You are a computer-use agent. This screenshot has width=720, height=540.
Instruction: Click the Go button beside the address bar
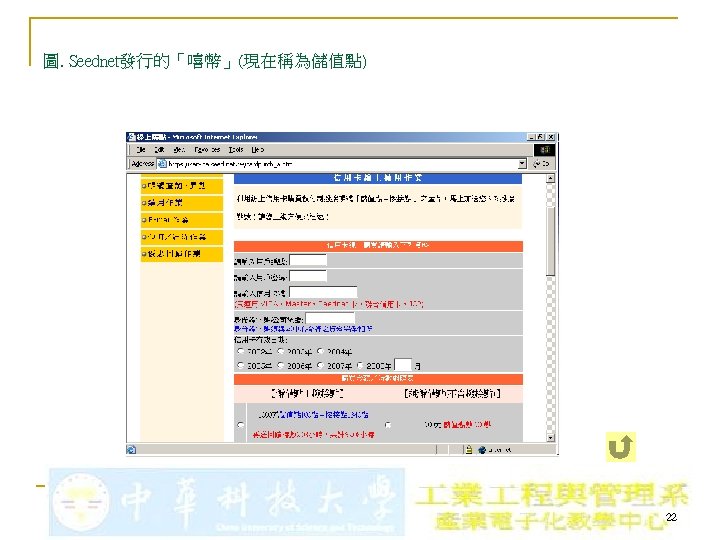point(541,163)
